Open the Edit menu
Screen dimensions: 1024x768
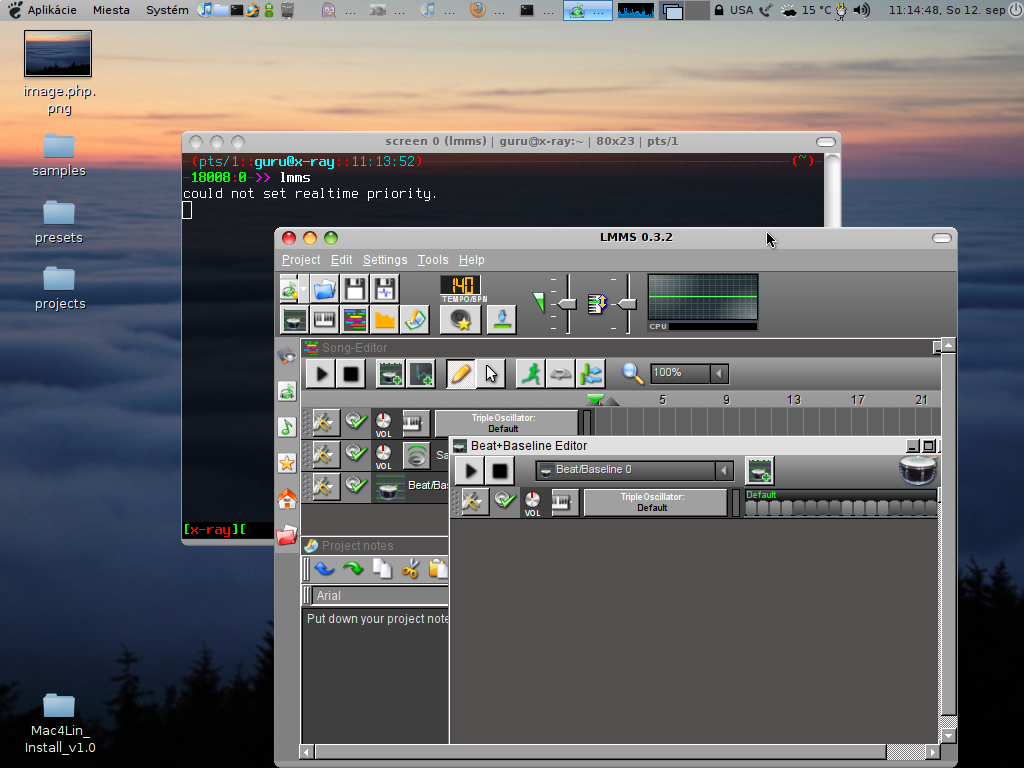pyautogui.click(x=342, y=260)
